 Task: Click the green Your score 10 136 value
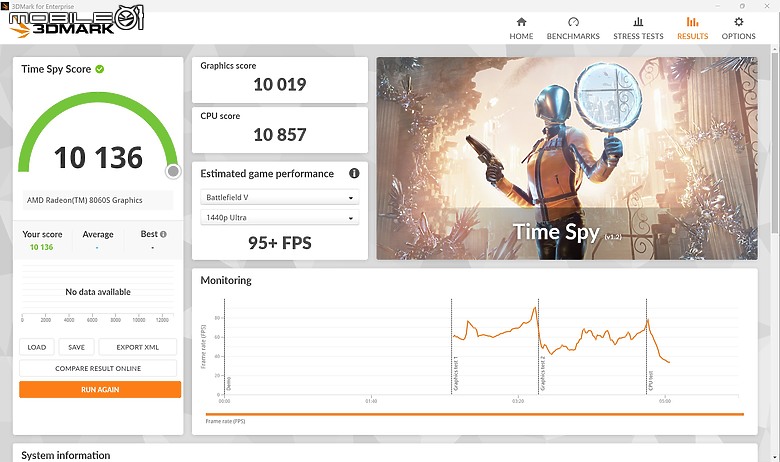click(x=41, y=247)
